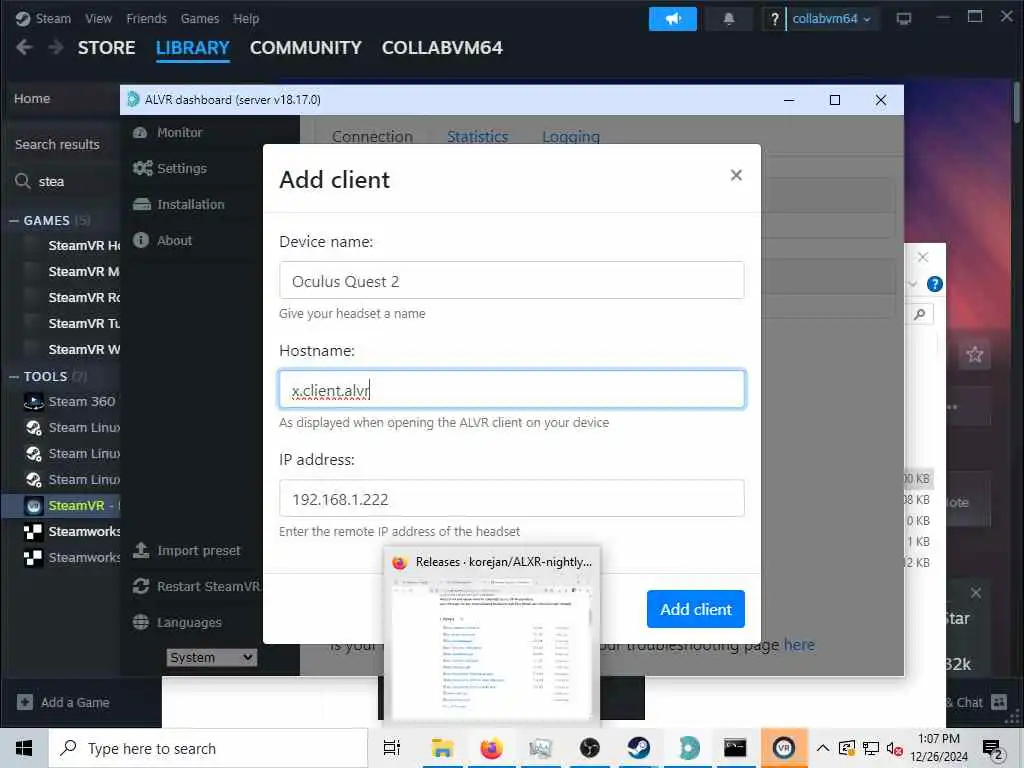Switch Steam to Big Picture mode icon
The height and width of the screenshot is (768, 1024).
[x=903, y=19]
